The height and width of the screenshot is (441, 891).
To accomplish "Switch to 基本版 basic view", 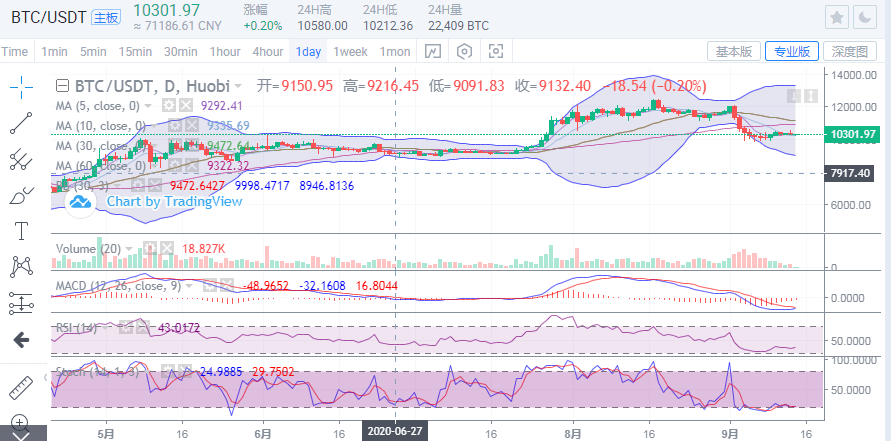I will pos(734,51).
